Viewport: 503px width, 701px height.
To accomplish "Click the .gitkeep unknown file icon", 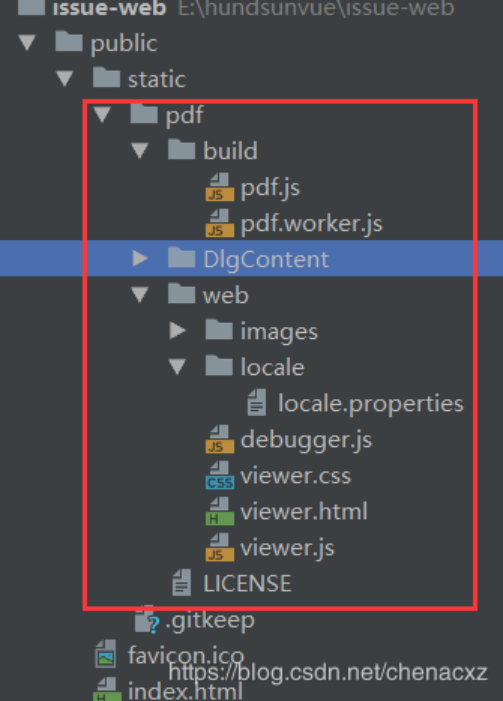I will tap(147, 620).
